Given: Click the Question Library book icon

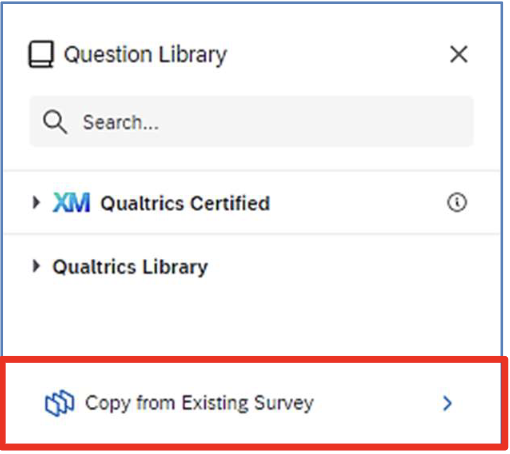Looking at the screenshot, I should (41, 54).
